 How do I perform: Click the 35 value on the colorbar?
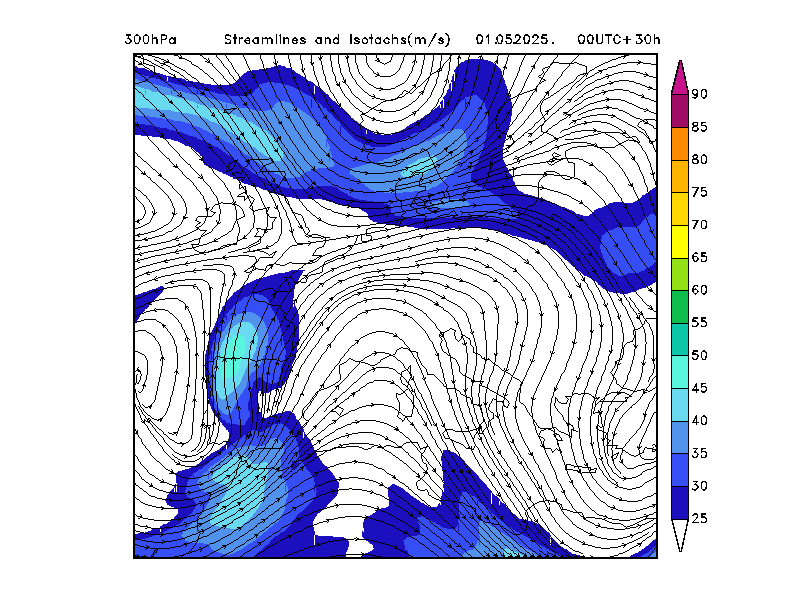[700, 453]
